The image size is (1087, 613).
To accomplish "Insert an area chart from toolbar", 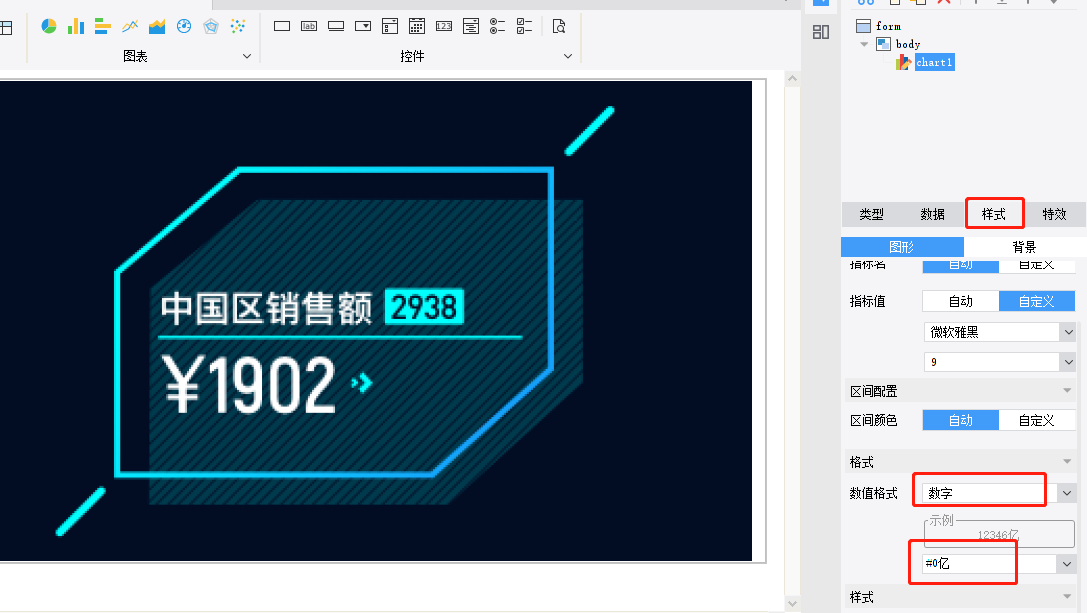I will (157, 26).
